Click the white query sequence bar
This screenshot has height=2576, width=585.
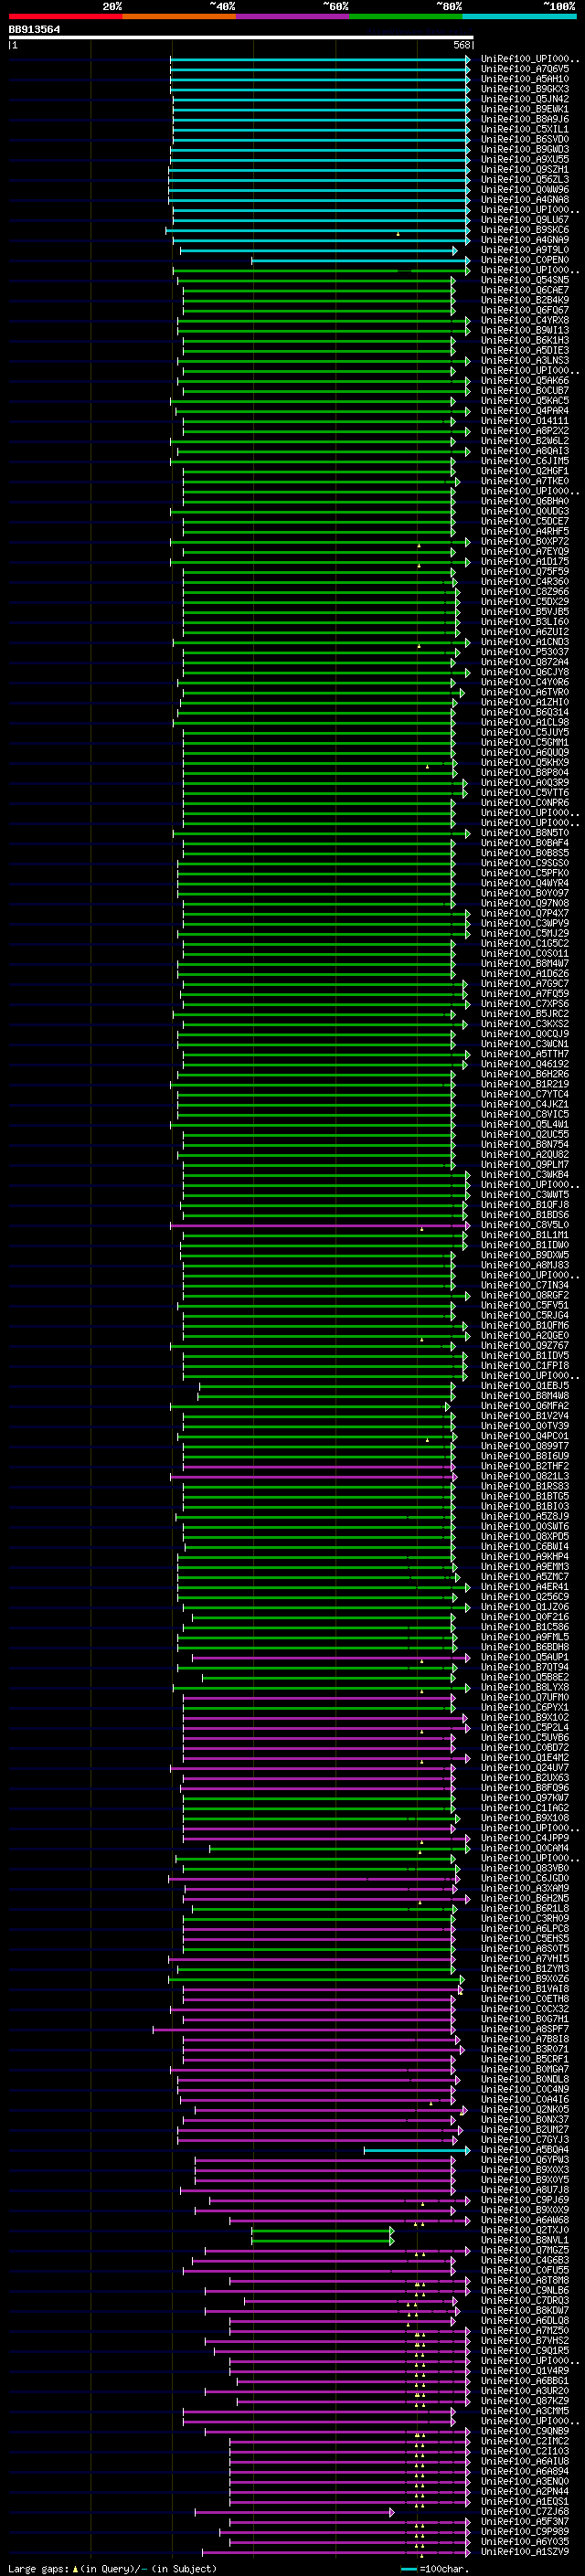click(x=241, y=38)
